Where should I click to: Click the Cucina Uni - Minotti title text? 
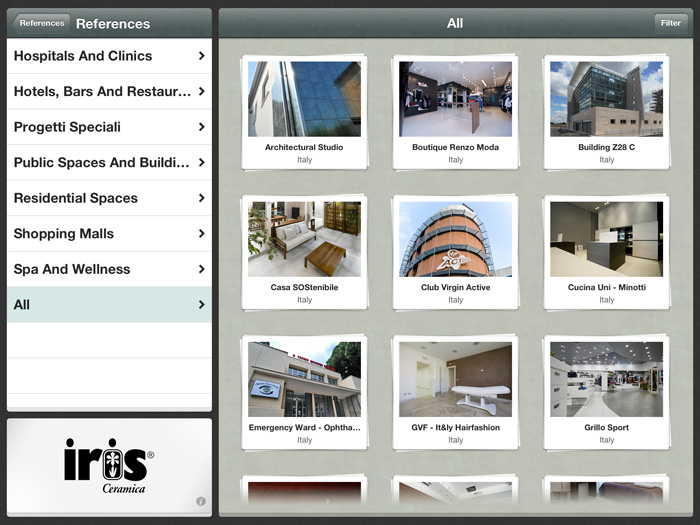pyautogui.click(x=607, y=288)
